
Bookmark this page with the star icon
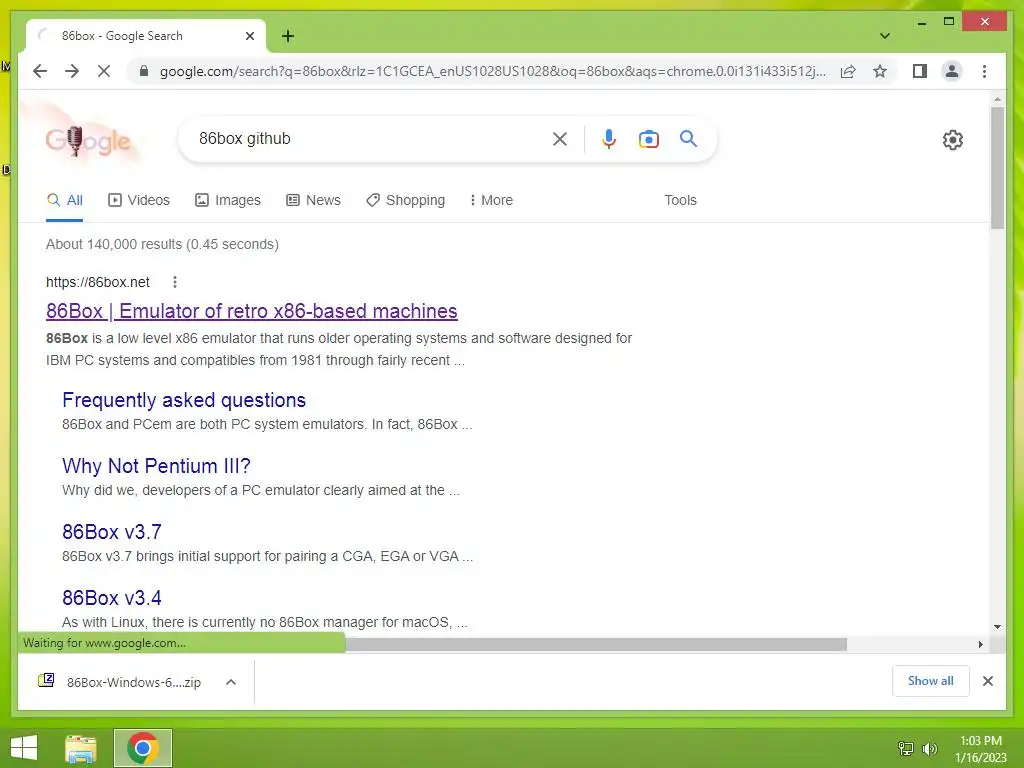pos(880,71)
